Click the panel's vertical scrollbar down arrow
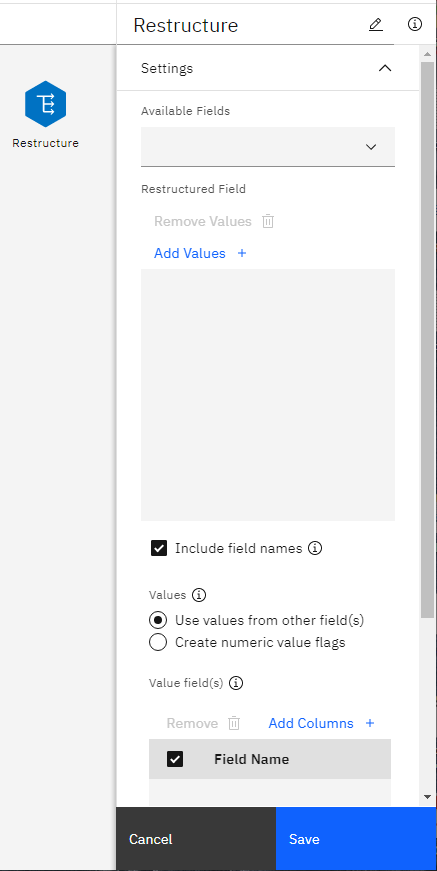Viewport: 437px width, 871px height. click(427, 797)
